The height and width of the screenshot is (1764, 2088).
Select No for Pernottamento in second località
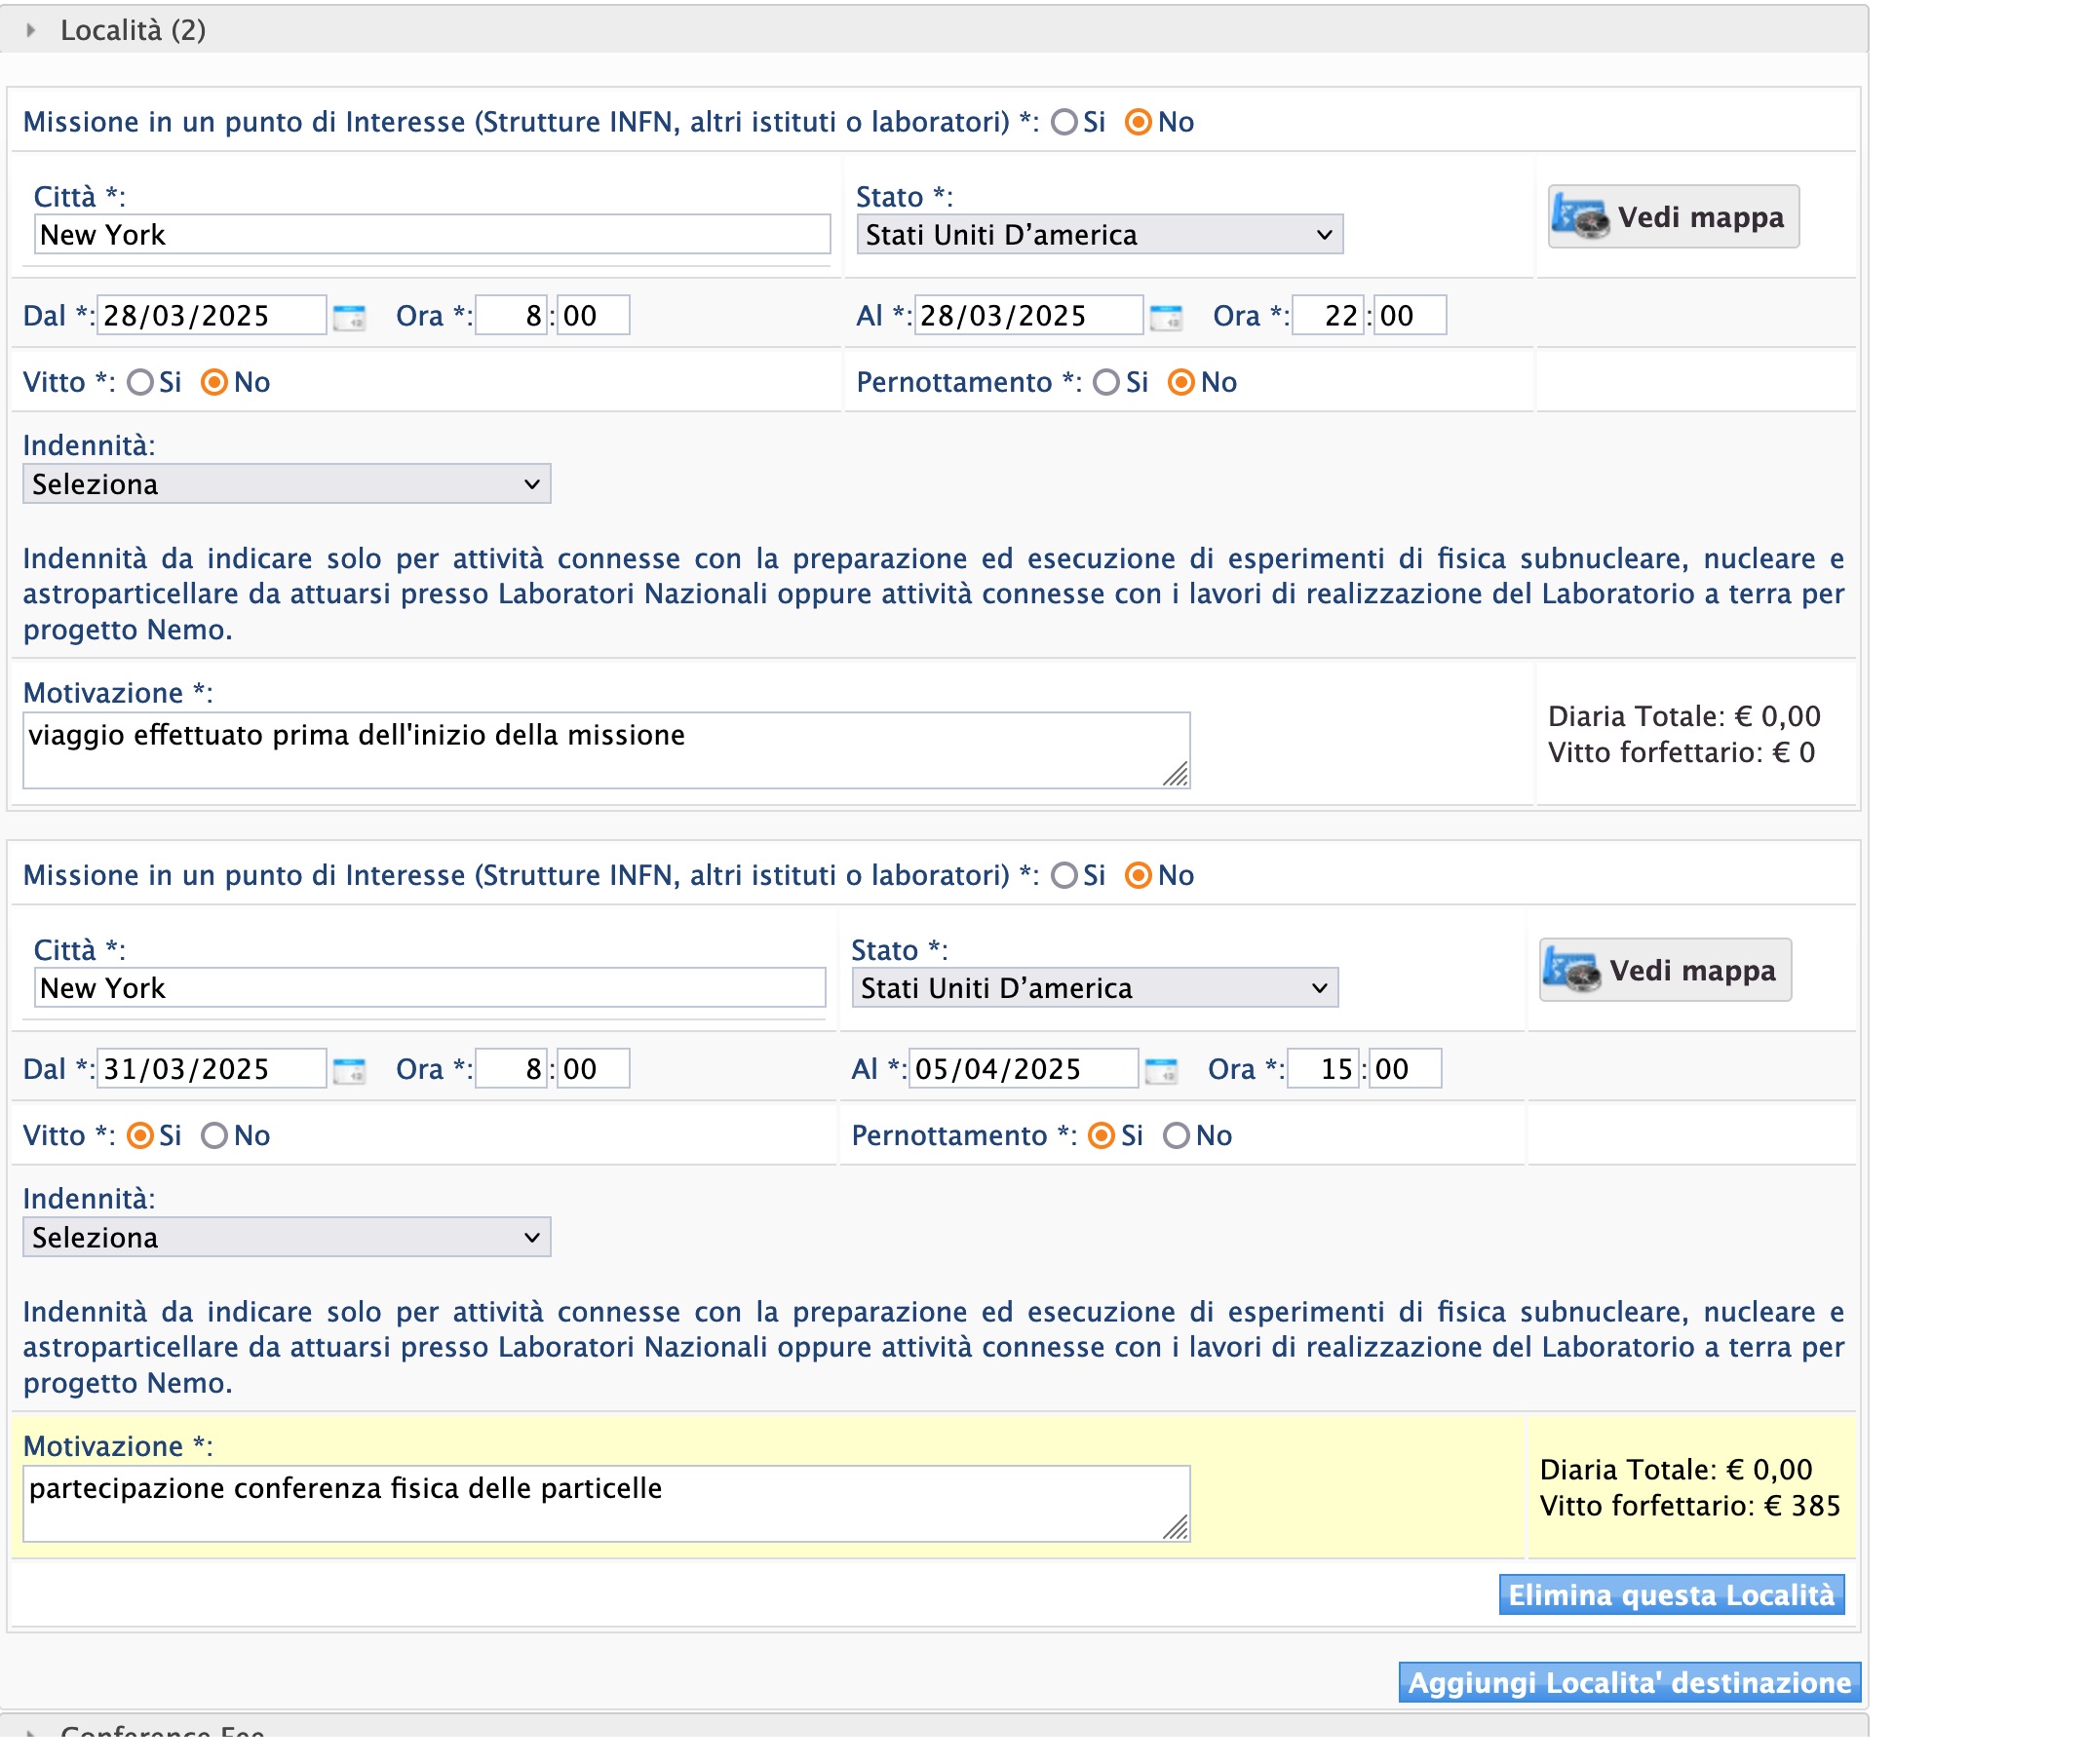point(1176,1135)
